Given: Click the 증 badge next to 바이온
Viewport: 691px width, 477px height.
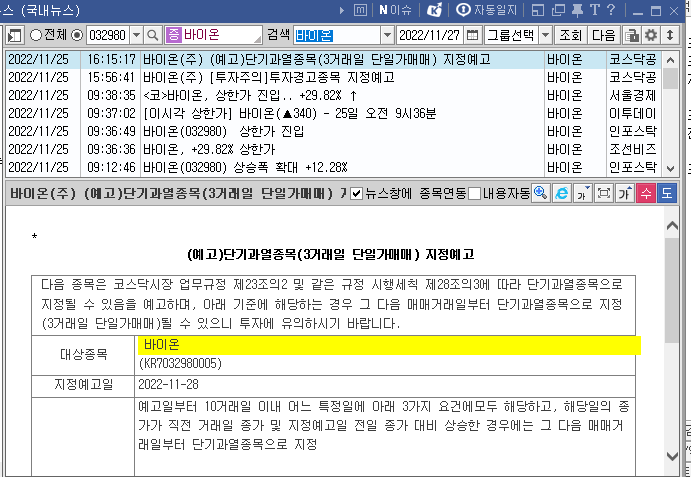Looking at the screenshot, I should [174, 35].
